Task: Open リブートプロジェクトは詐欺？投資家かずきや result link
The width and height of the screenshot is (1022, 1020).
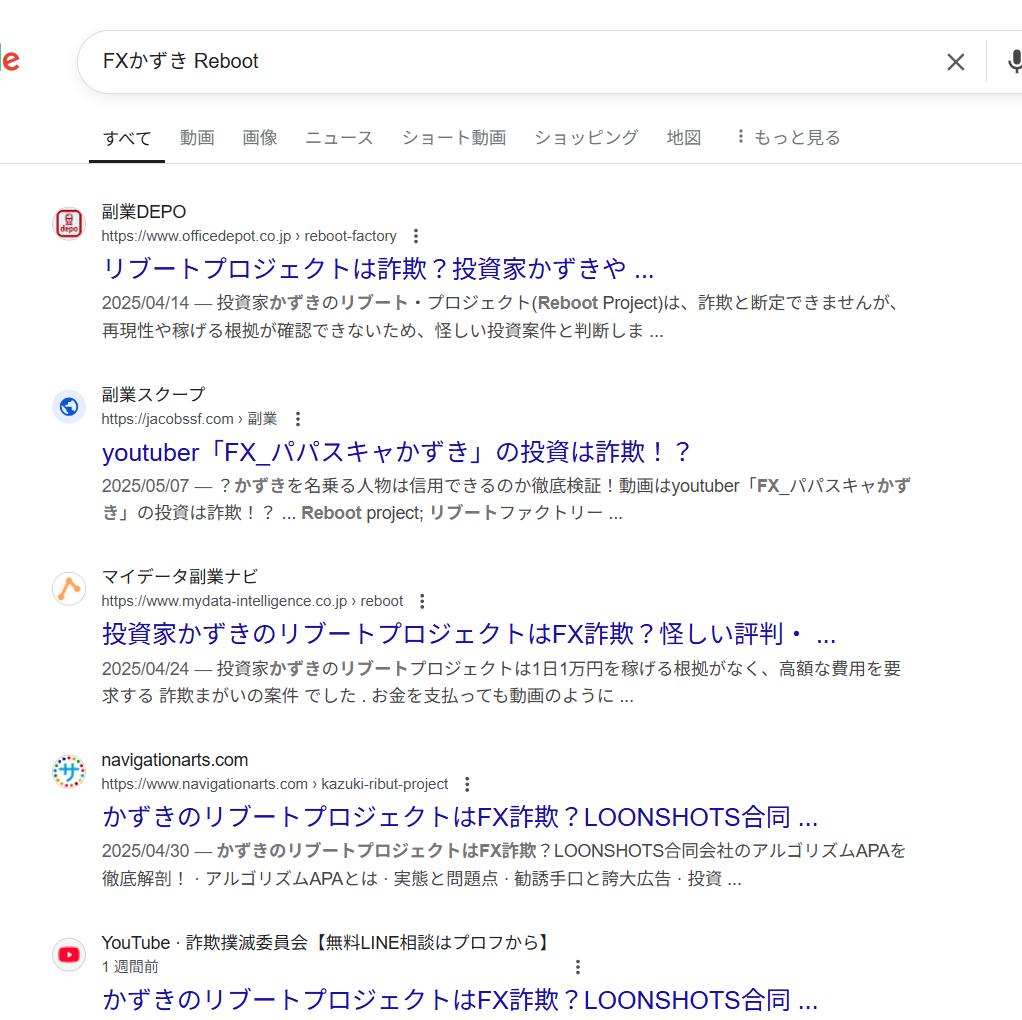Action: pos(378,269)
